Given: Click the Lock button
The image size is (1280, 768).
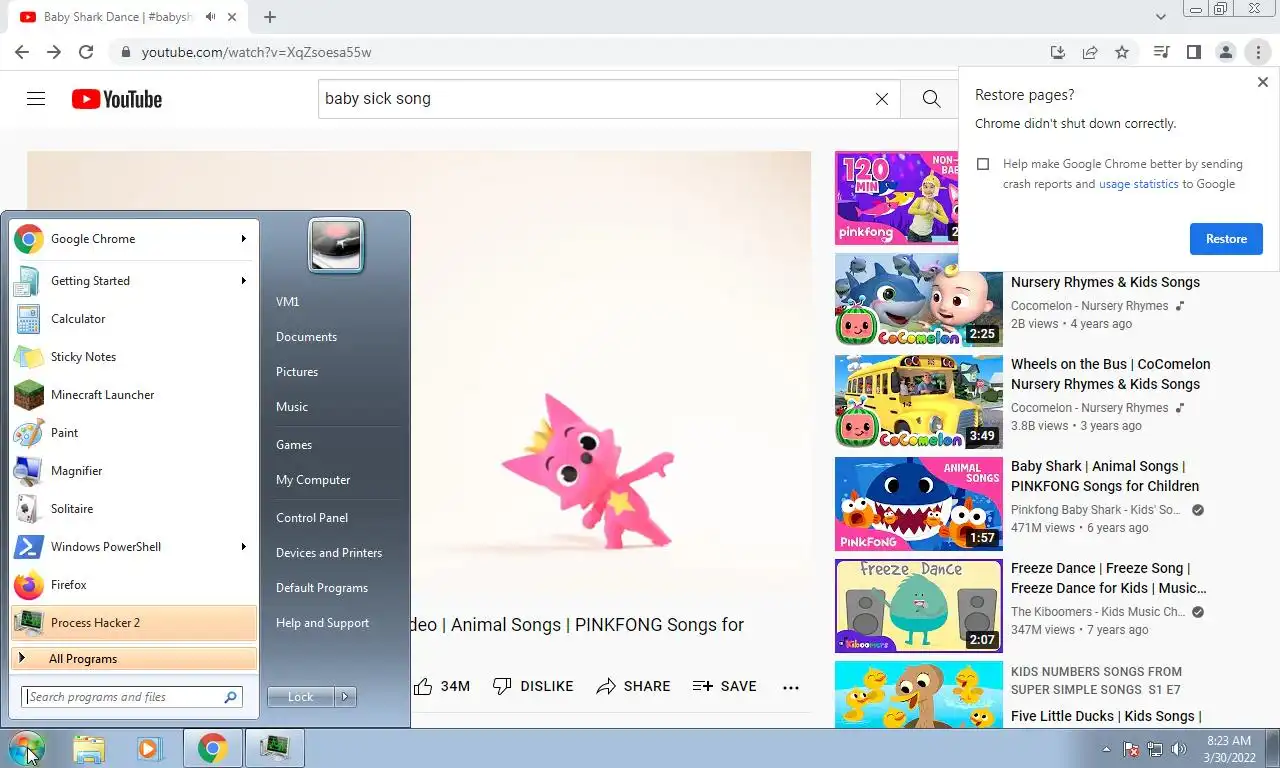Looking at the screenshot, I should tap(301, 697).
